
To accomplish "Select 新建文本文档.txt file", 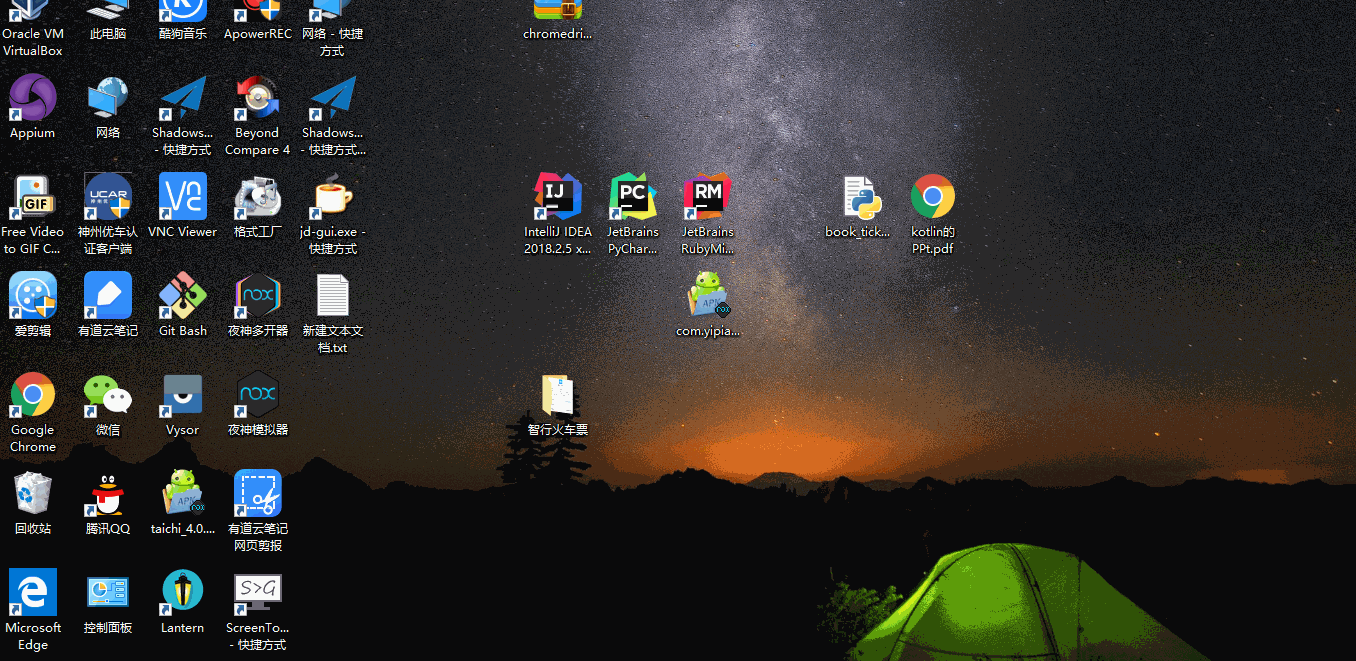I will [x=333, y=313].
